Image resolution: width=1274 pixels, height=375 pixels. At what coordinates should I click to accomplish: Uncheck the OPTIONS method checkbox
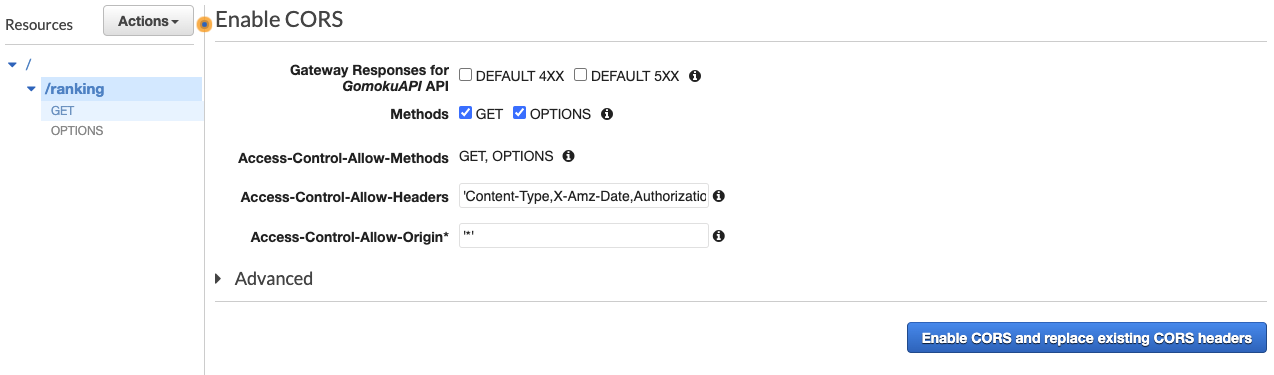[519, 114]
